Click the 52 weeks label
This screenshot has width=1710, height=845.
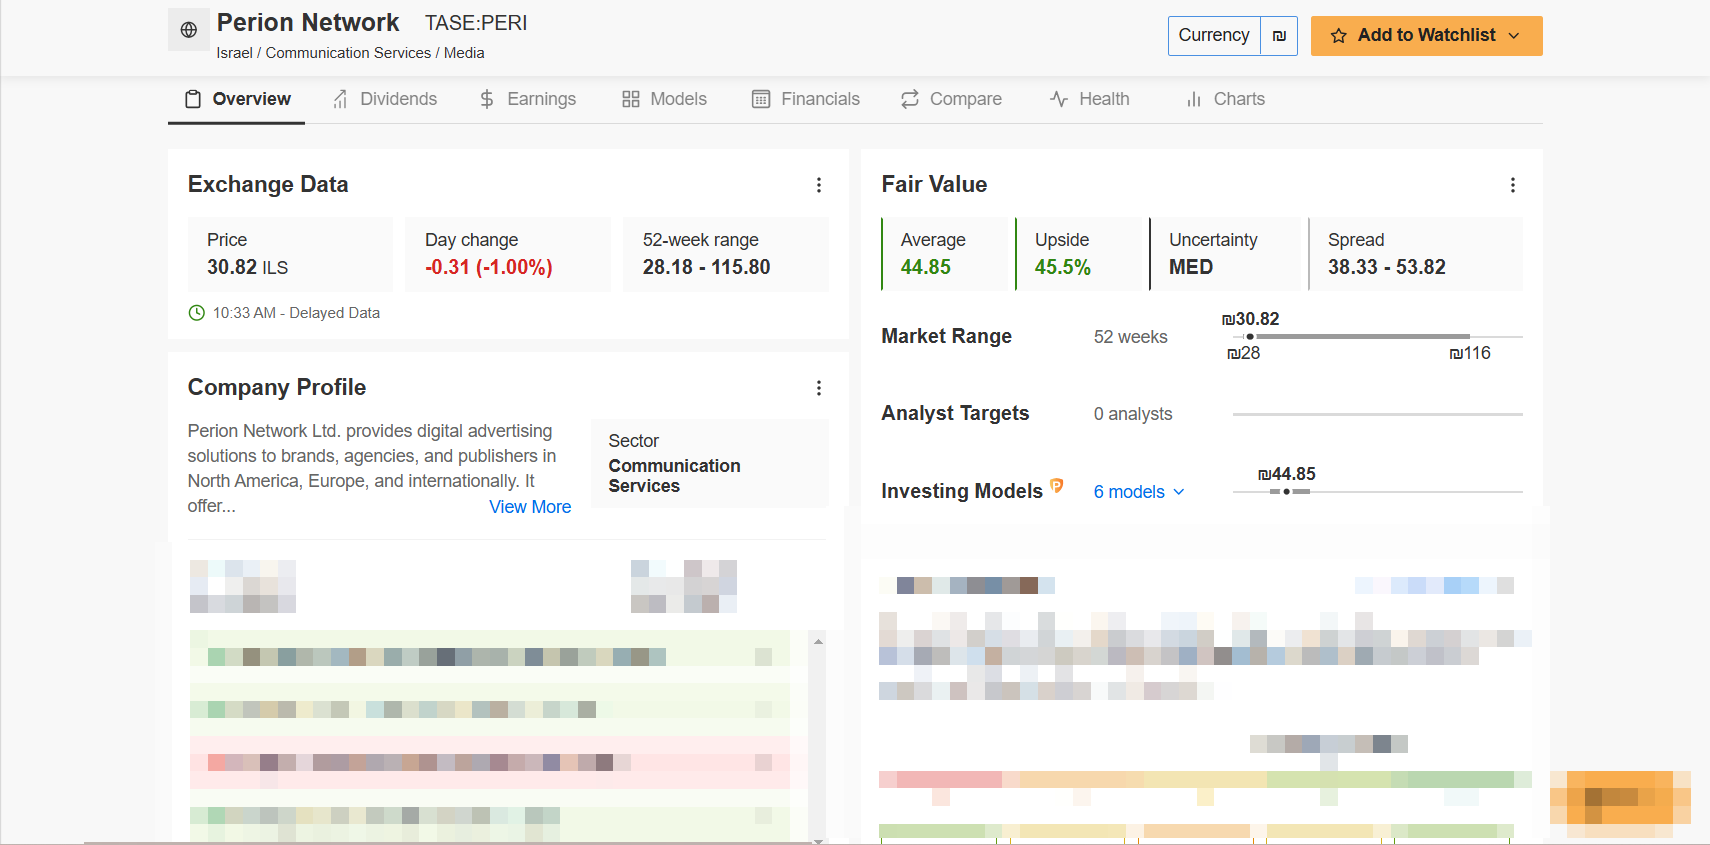[1130, 337]
